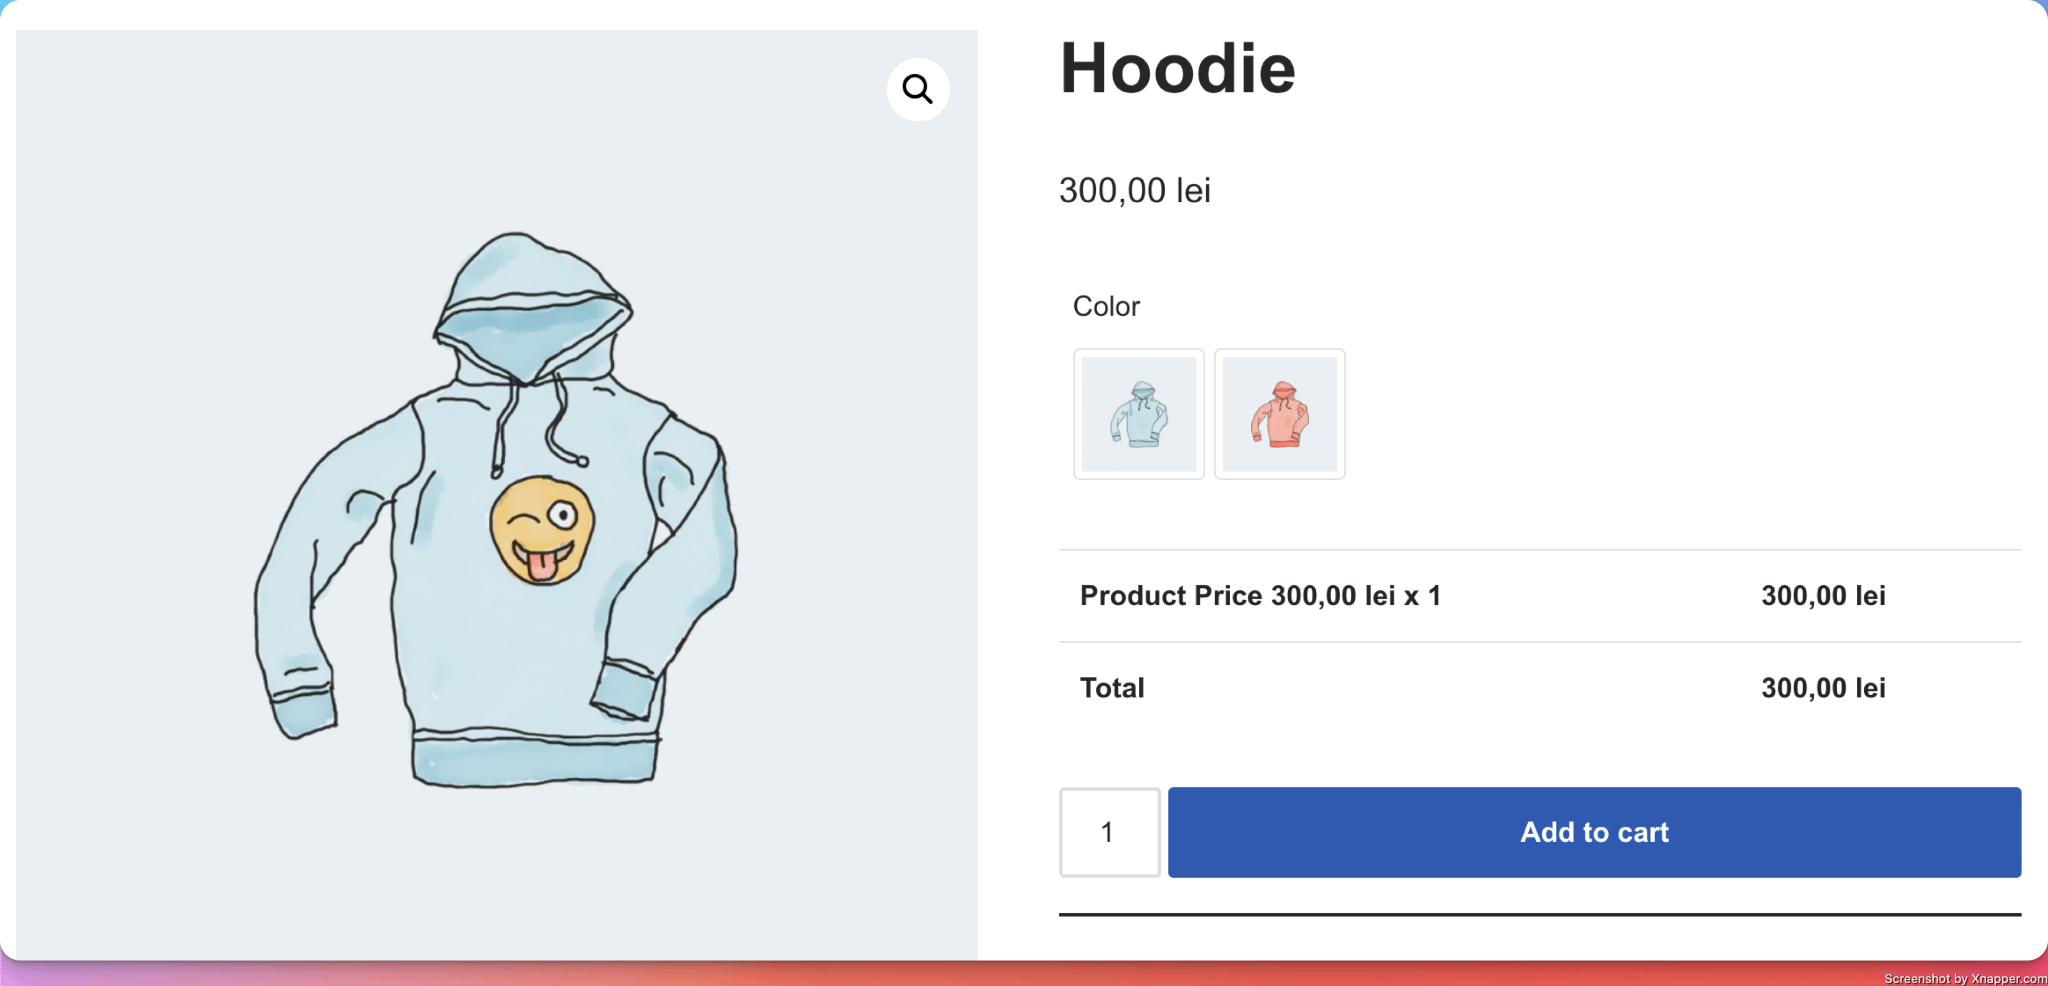The width and height of the screenshot is (2048, 986).
Task: Click the amount in the Product Price row
Action: pyautogui.click(x=1822, y=596)
